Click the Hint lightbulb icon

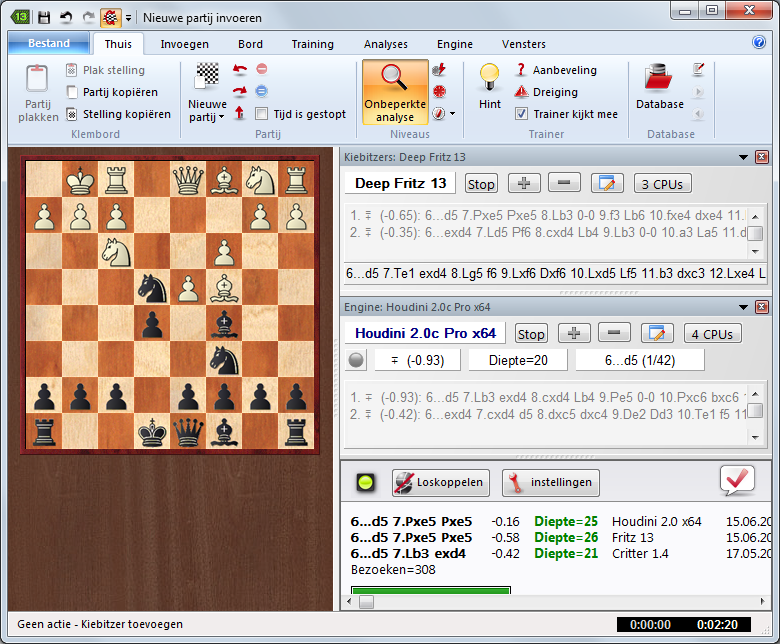click(x=490, y=77)
